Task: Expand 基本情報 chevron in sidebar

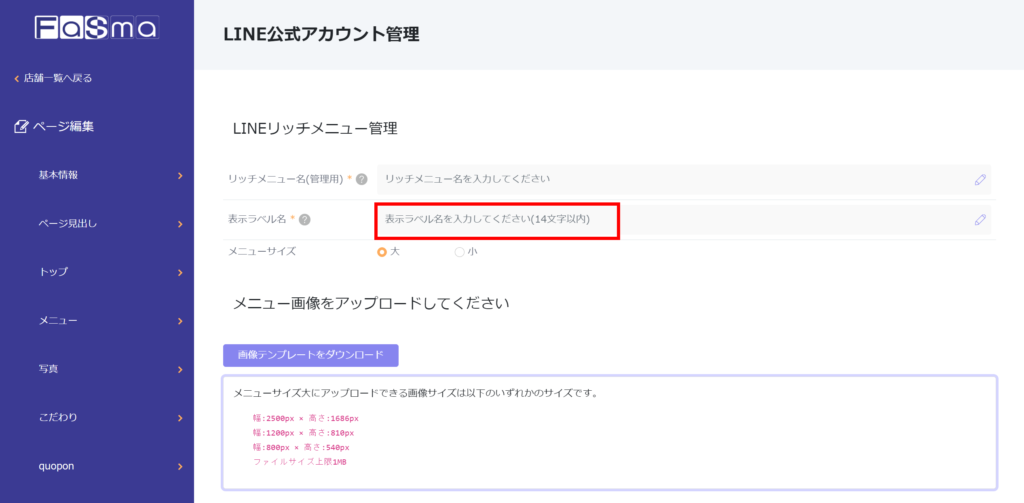Action: [180, 176]
